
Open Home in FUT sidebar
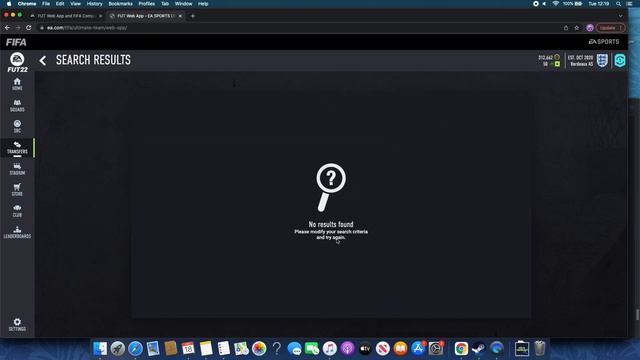[17, 84]
